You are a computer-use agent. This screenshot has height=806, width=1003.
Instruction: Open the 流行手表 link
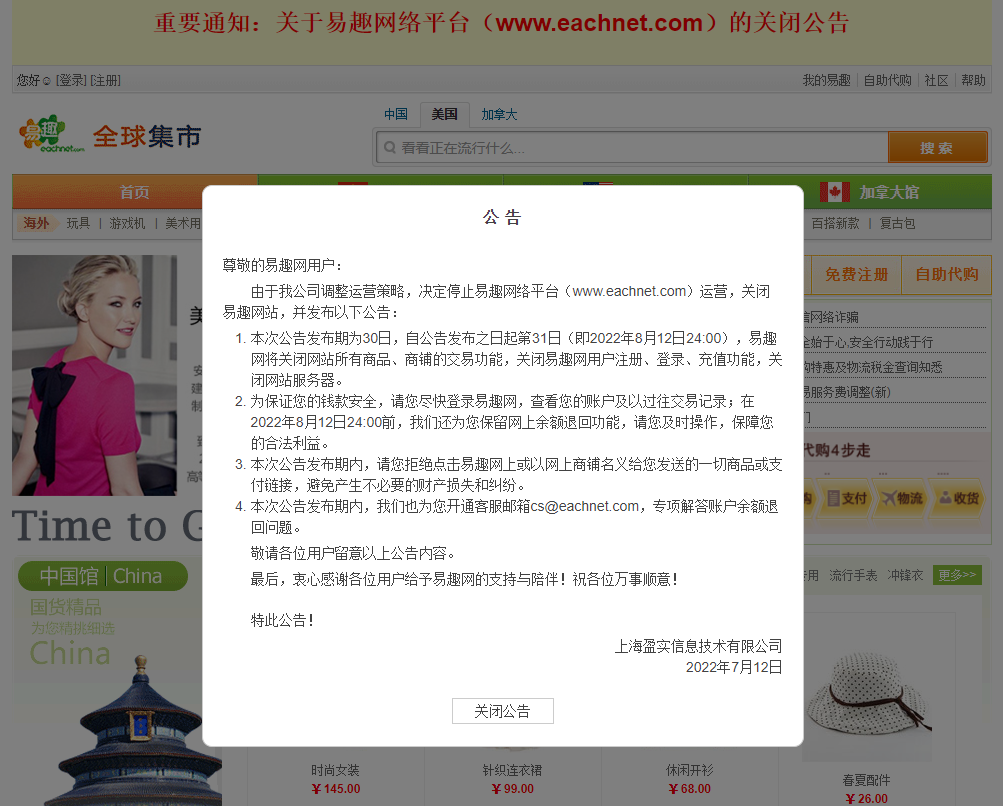click(x=853, y=575)
